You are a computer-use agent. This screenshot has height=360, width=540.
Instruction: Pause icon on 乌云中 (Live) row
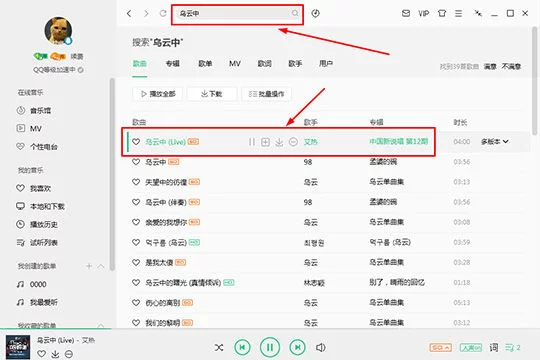[x=252, y=142]
